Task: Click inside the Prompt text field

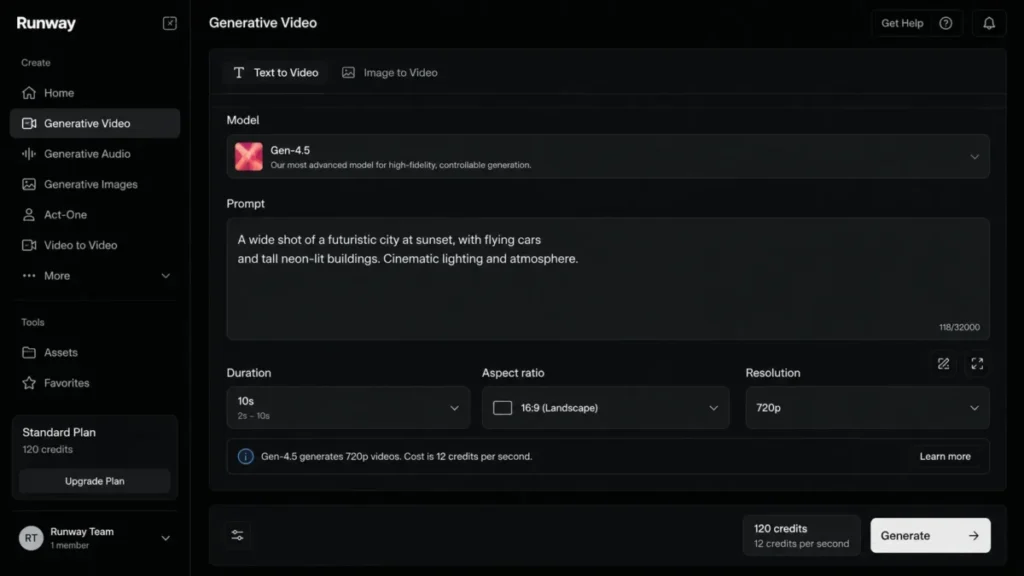Action: [608, 279]
